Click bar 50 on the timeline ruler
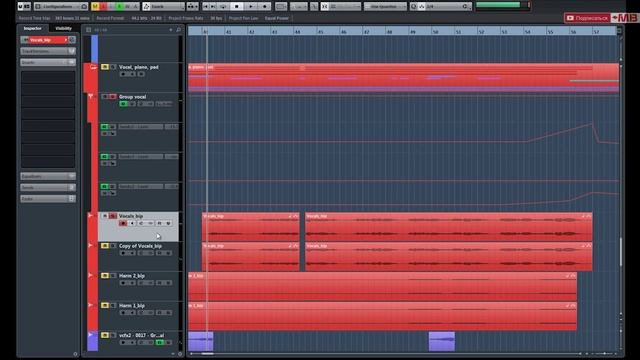640x360 pixels. coord(436,31)
